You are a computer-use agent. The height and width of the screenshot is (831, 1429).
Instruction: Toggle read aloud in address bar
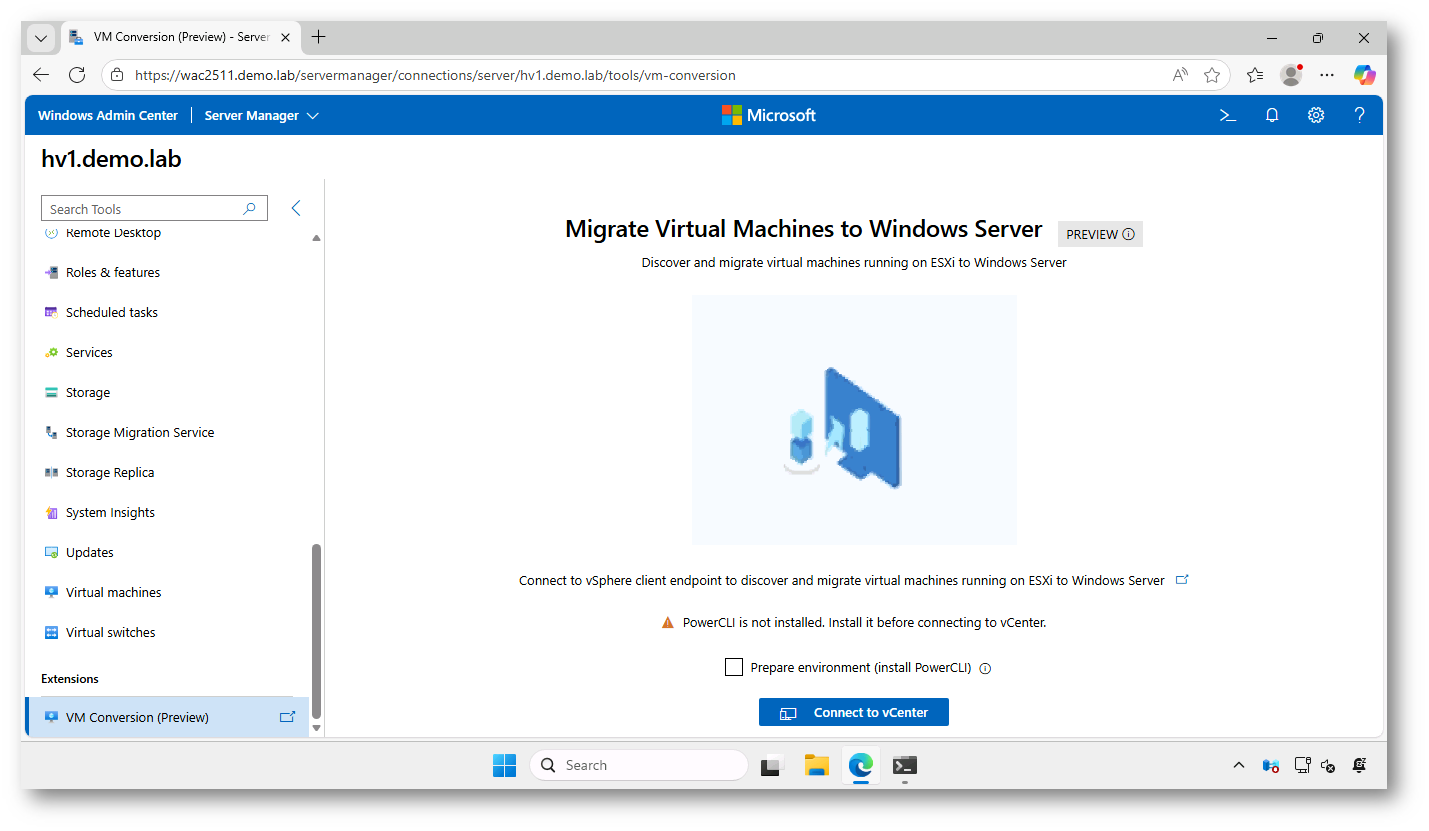[x=1180, y=75]
